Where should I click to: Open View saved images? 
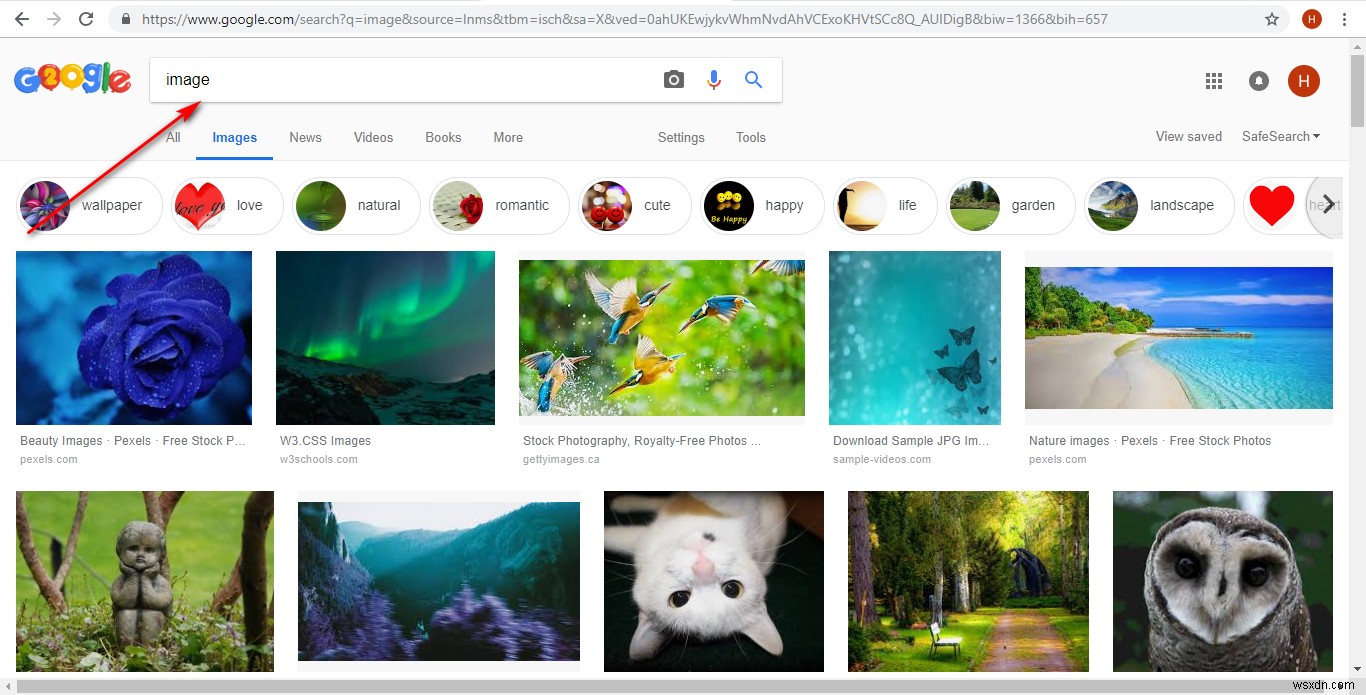(1189, 137)
